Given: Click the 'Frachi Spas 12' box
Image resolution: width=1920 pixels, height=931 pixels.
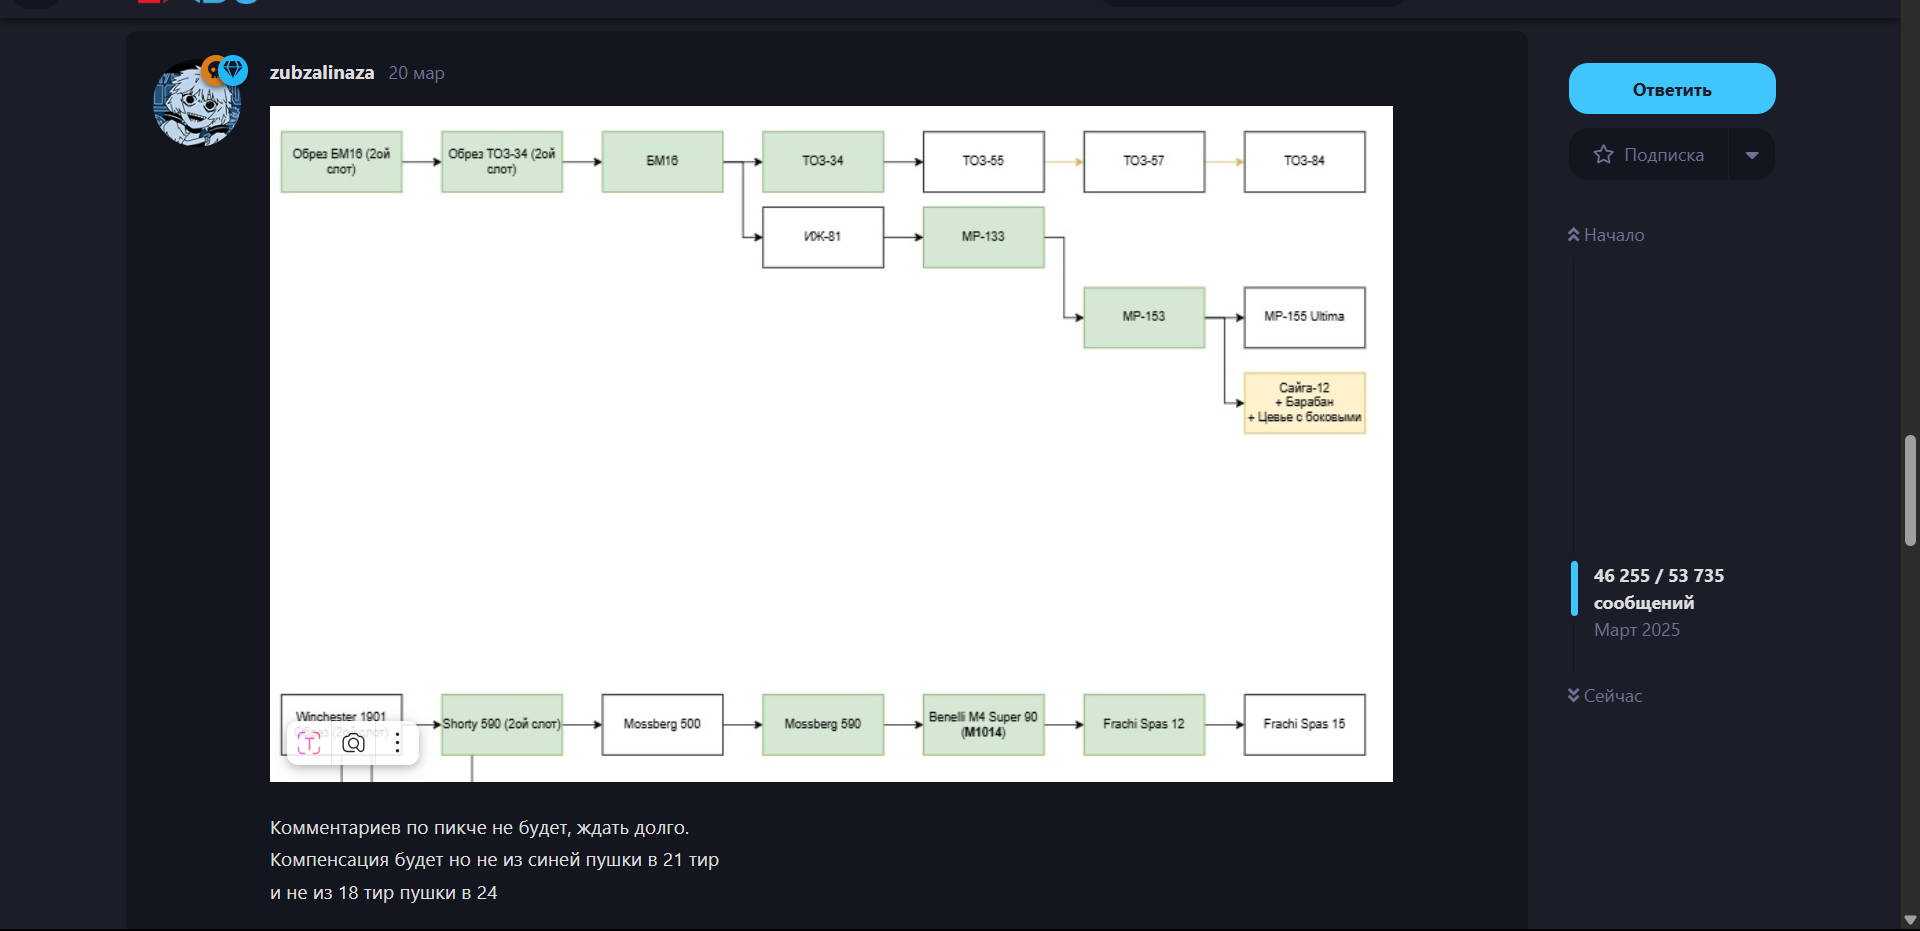Looking at the screenshot, I should (1144, 725).
